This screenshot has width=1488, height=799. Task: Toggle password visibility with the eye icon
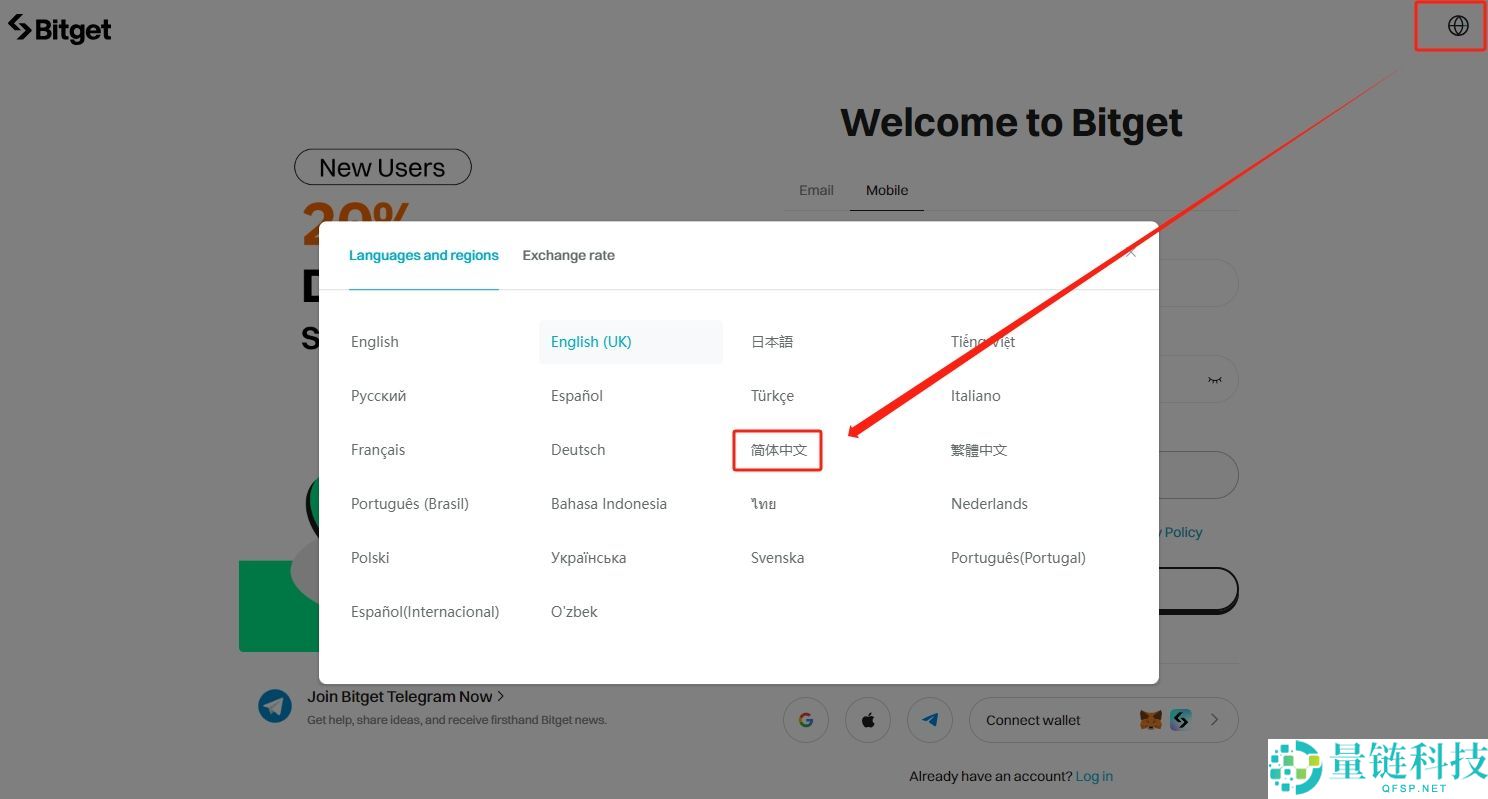pos(1214,379)
